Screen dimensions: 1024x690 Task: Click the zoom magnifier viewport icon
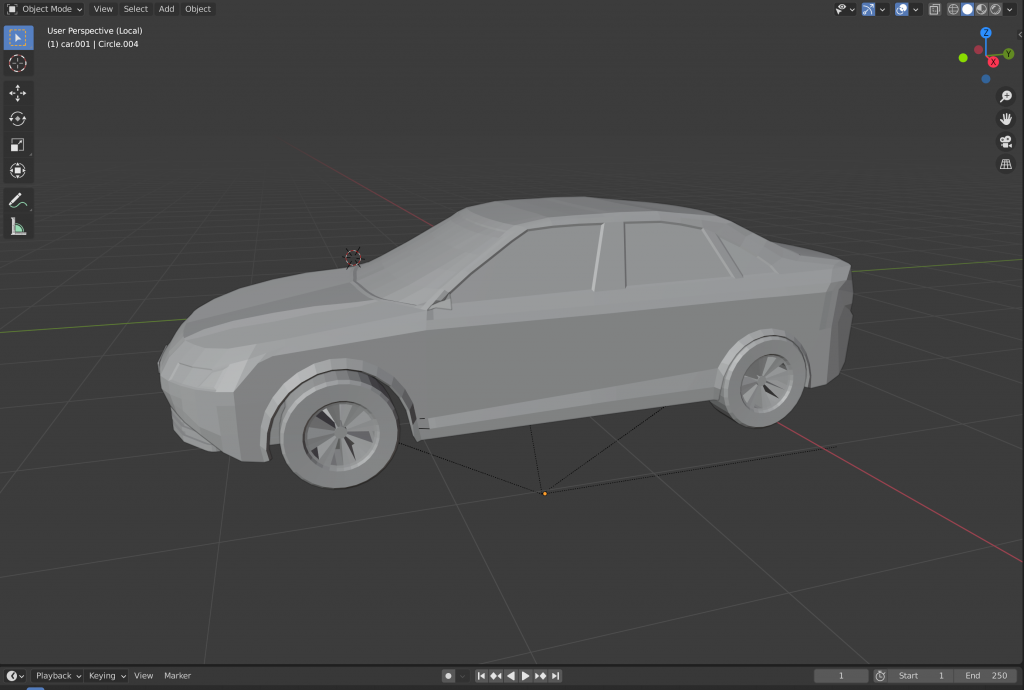(1006, 97)
